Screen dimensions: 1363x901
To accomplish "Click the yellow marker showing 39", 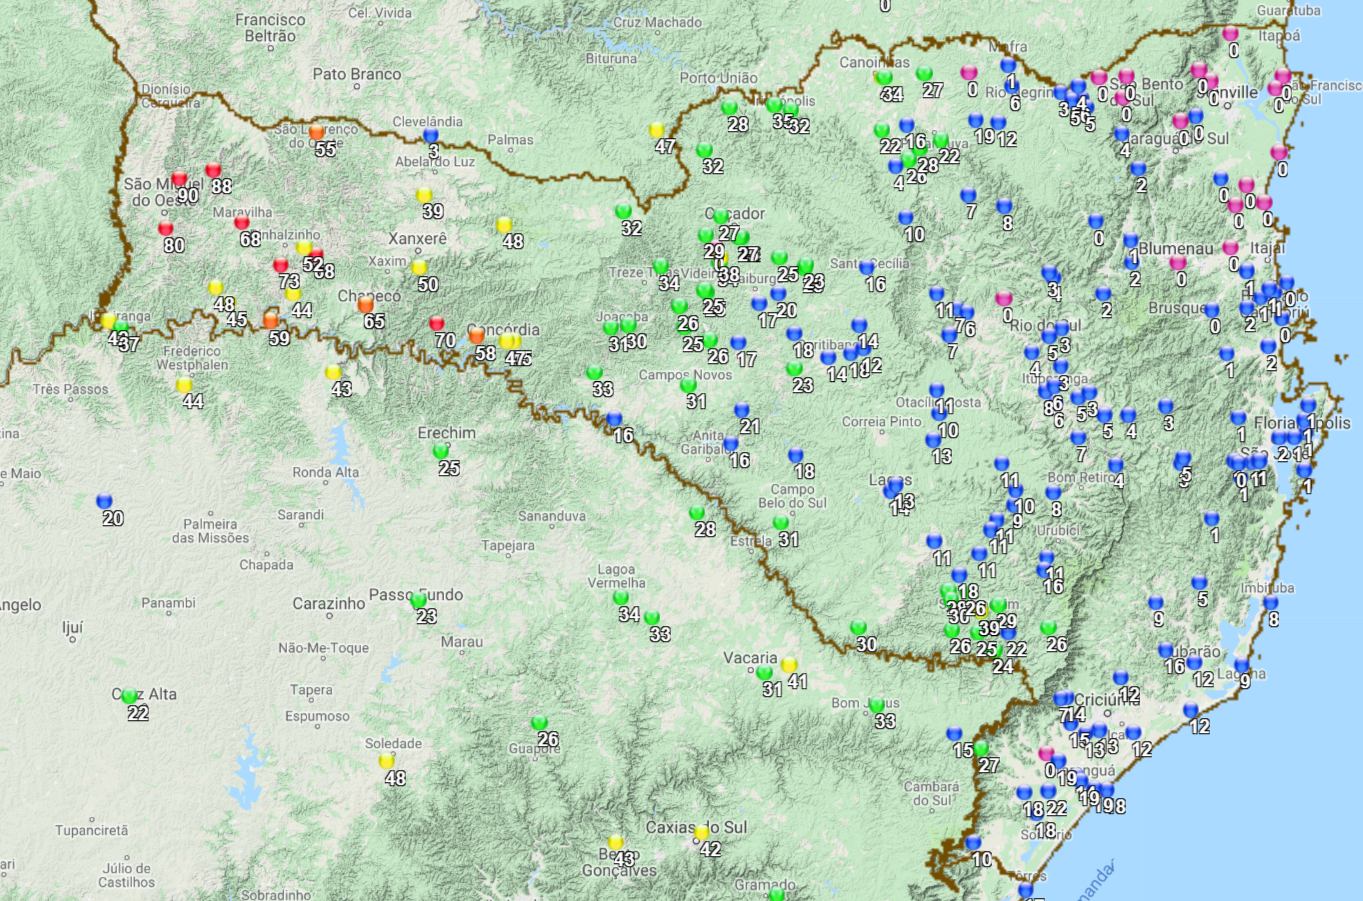I will pyautogui.click(x=424, y=196).
